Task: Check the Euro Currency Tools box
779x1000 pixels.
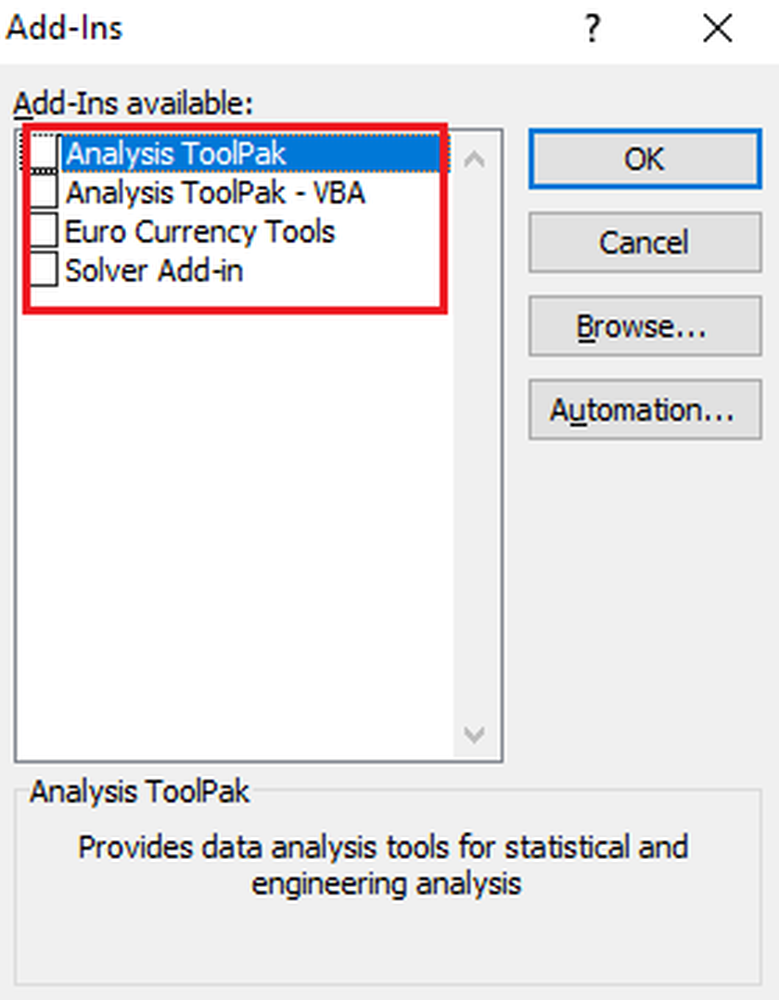Action: point(44,231)
